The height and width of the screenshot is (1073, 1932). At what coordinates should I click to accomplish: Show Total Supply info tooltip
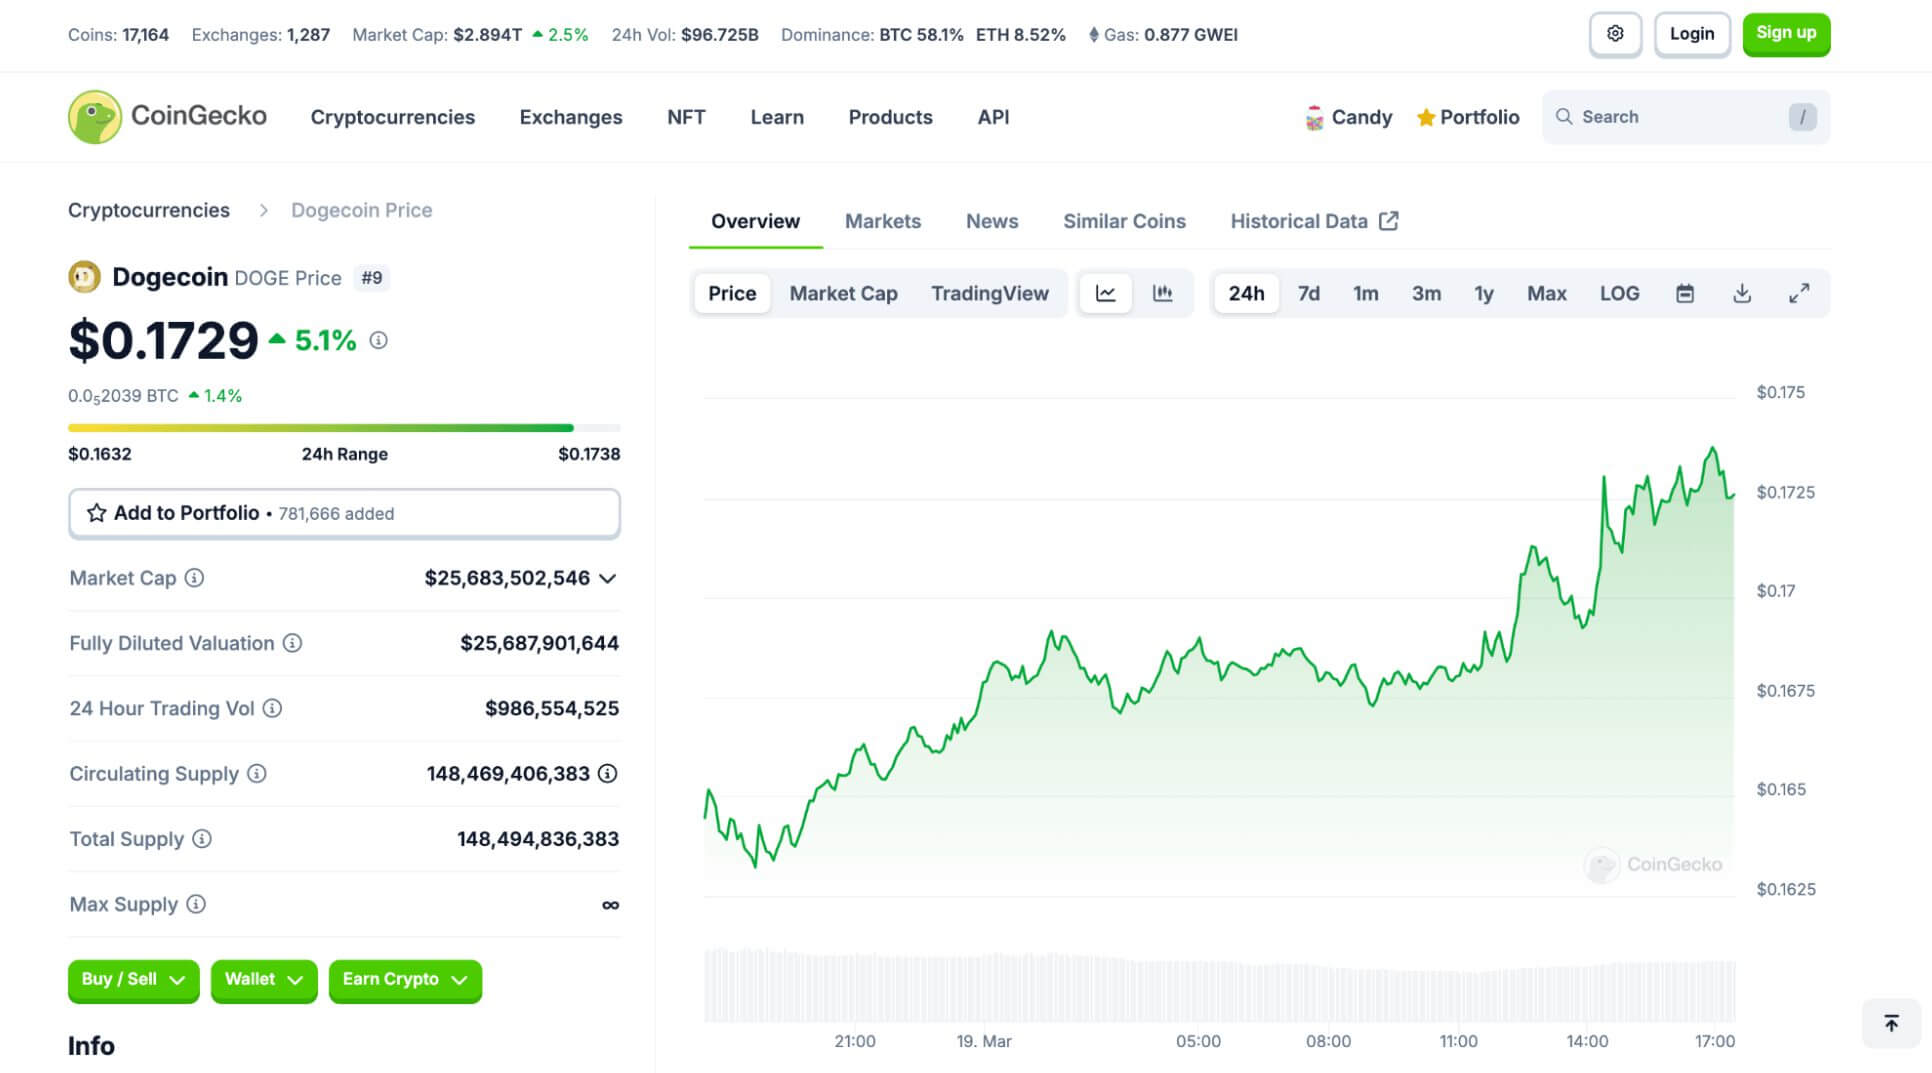202,838
